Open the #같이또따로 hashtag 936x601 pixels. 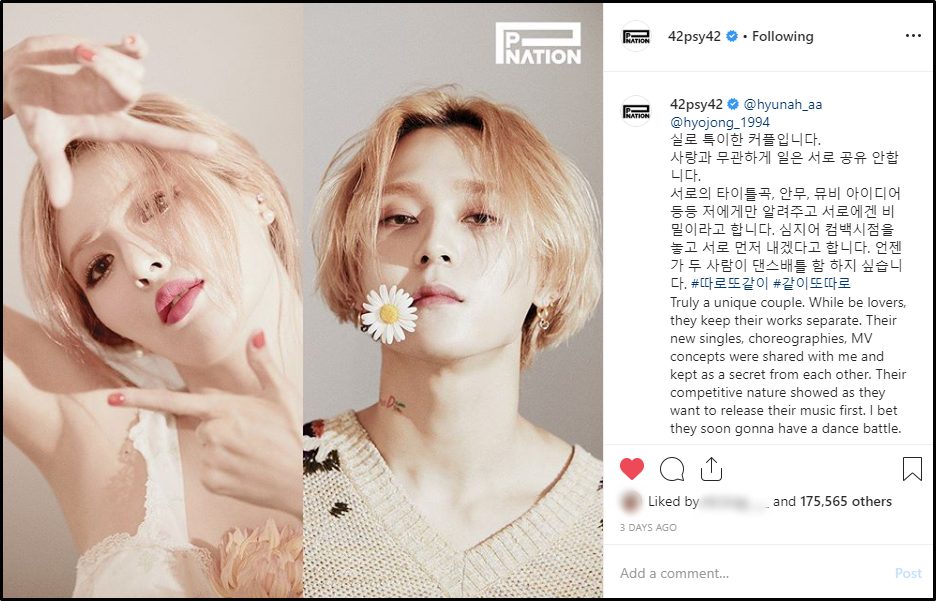point(812,283)
